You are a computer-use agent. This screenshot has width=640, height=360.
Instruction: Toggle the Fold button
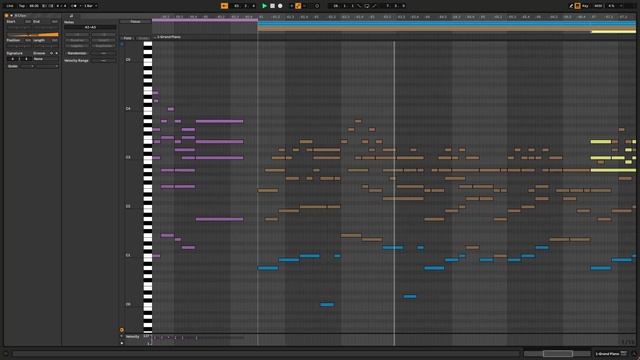pos(128,38)
